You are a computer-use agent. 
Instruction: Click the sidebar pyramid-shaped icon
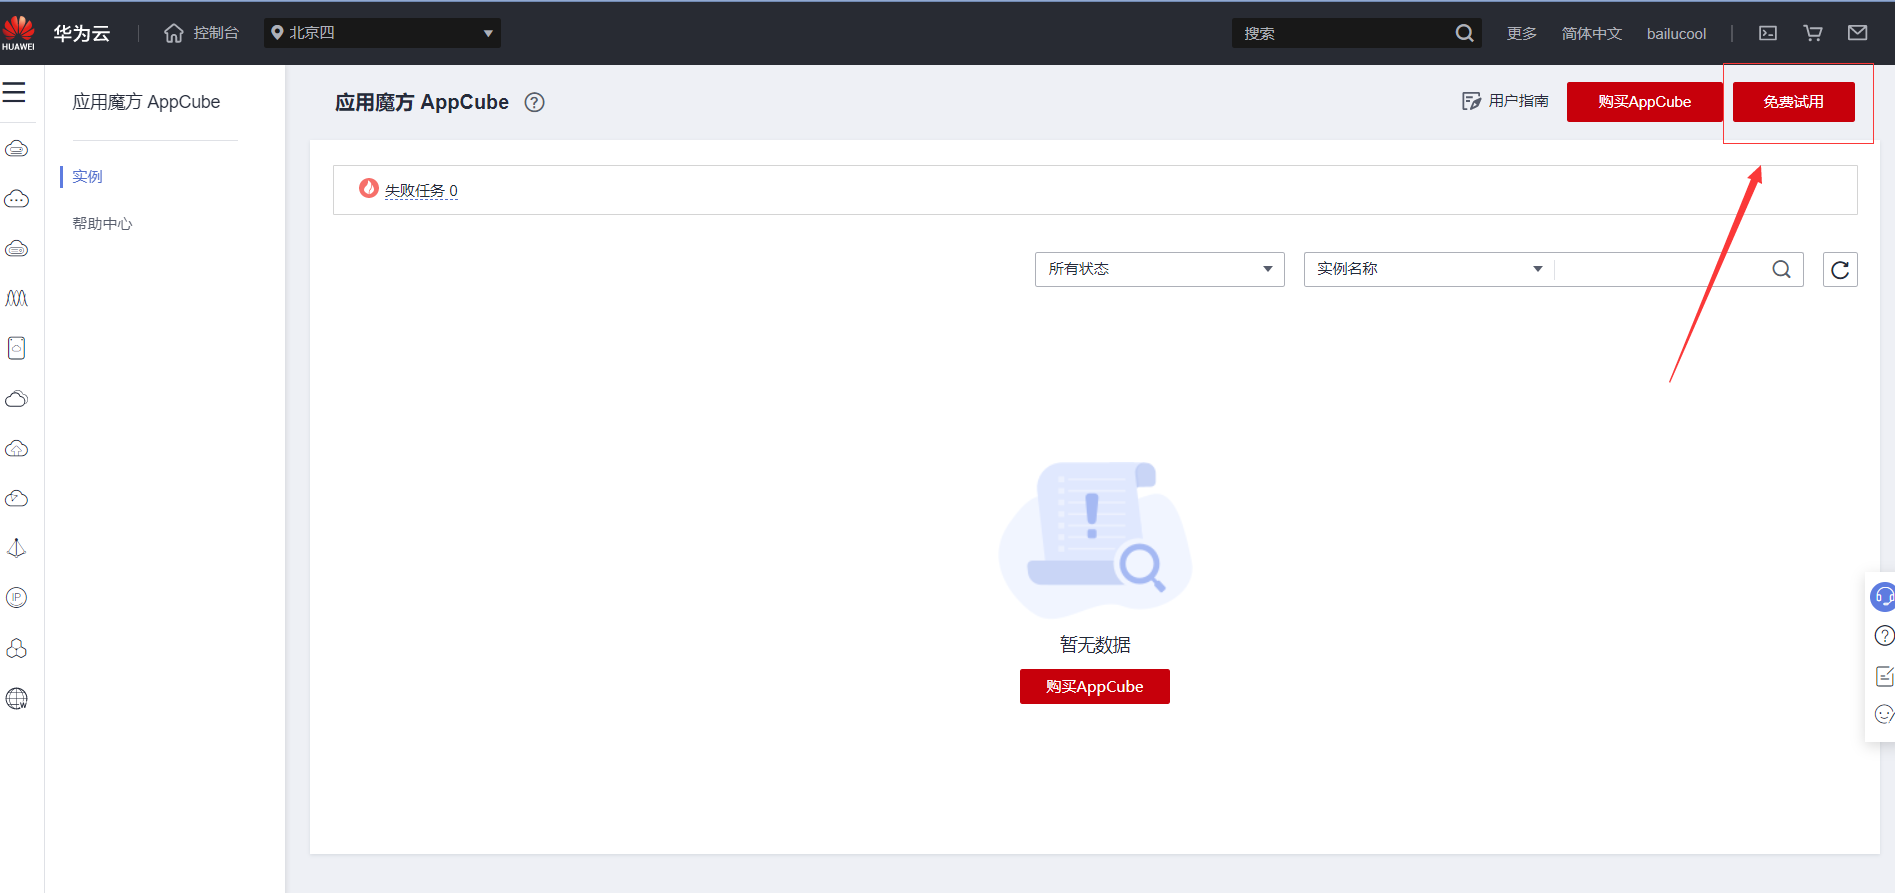pos(17,548)
